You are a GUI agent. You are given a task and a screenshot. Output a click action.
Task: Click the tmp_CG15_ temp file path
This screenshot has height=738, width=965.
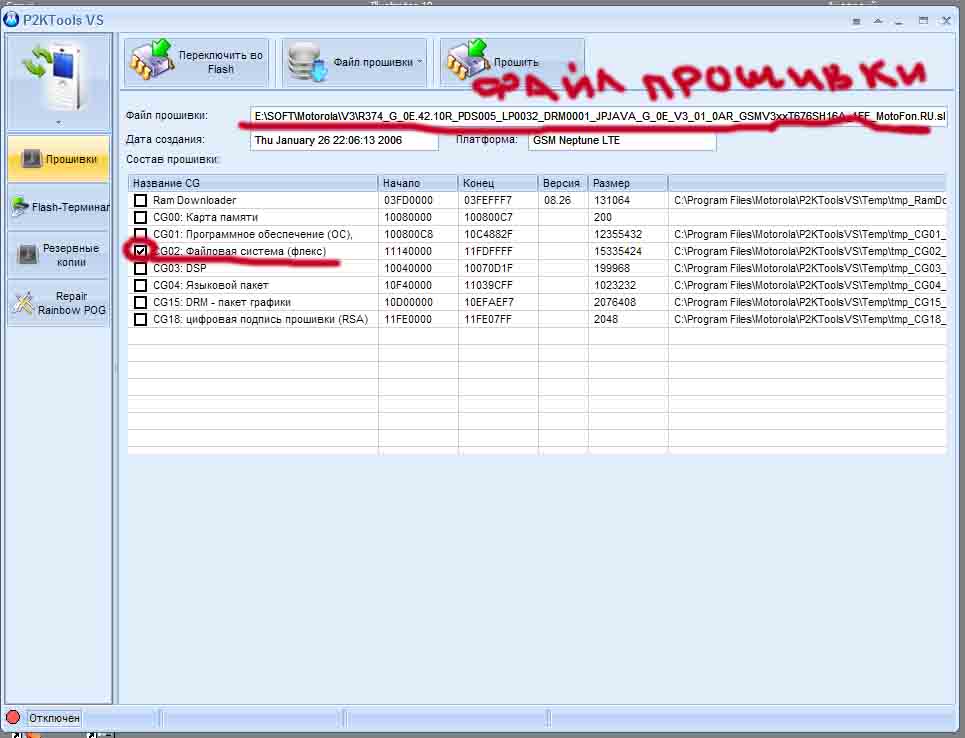tap(810, 302)
